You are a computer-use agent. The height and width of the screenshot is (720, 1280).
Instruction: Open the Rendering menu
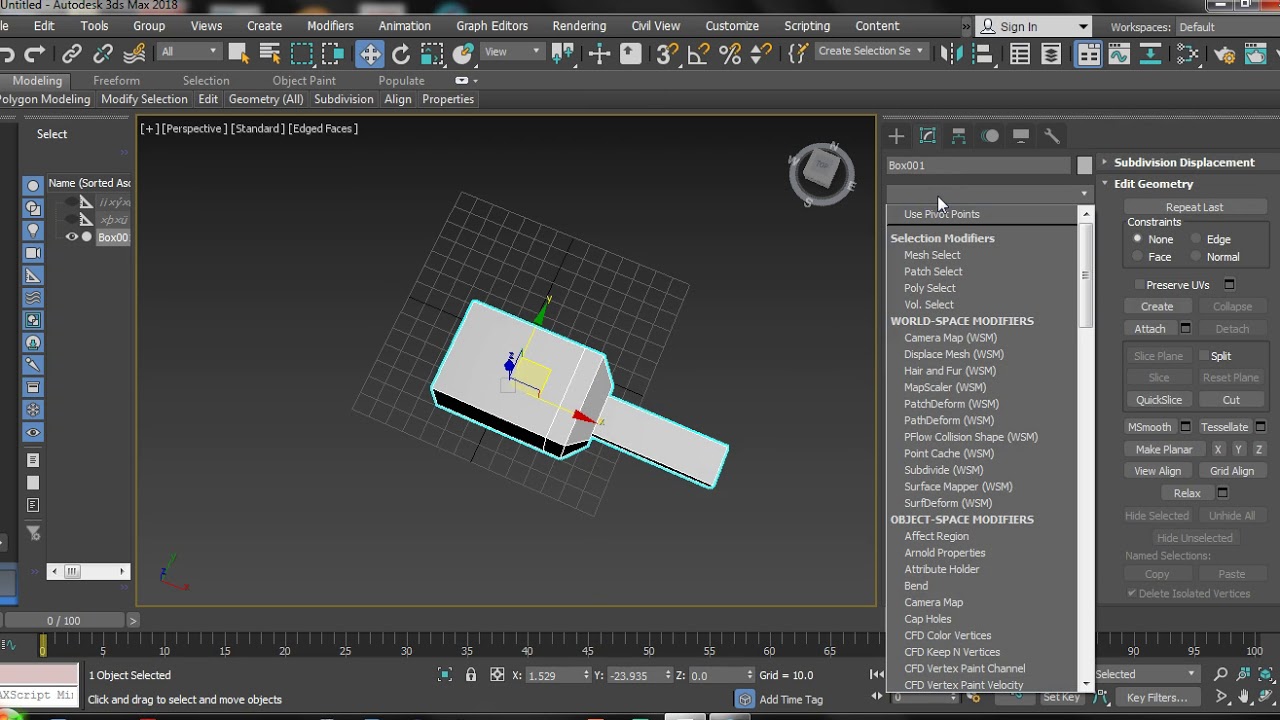pos(579,26)
